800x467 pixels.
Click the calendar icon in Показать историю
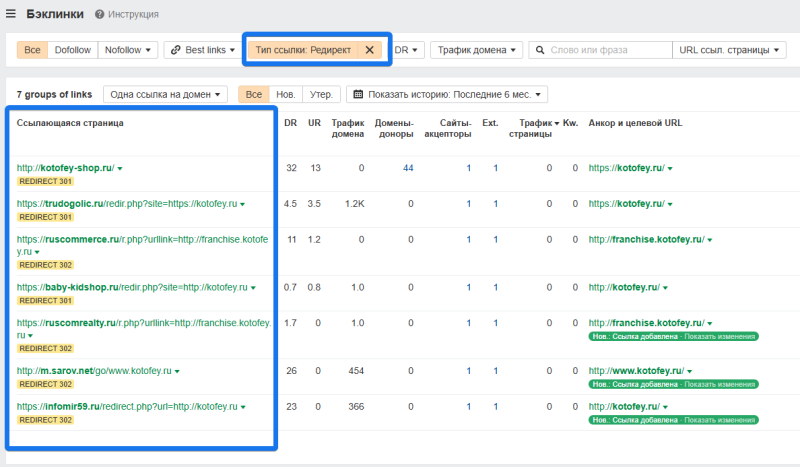pyautogui.click(x=357, y=95)
